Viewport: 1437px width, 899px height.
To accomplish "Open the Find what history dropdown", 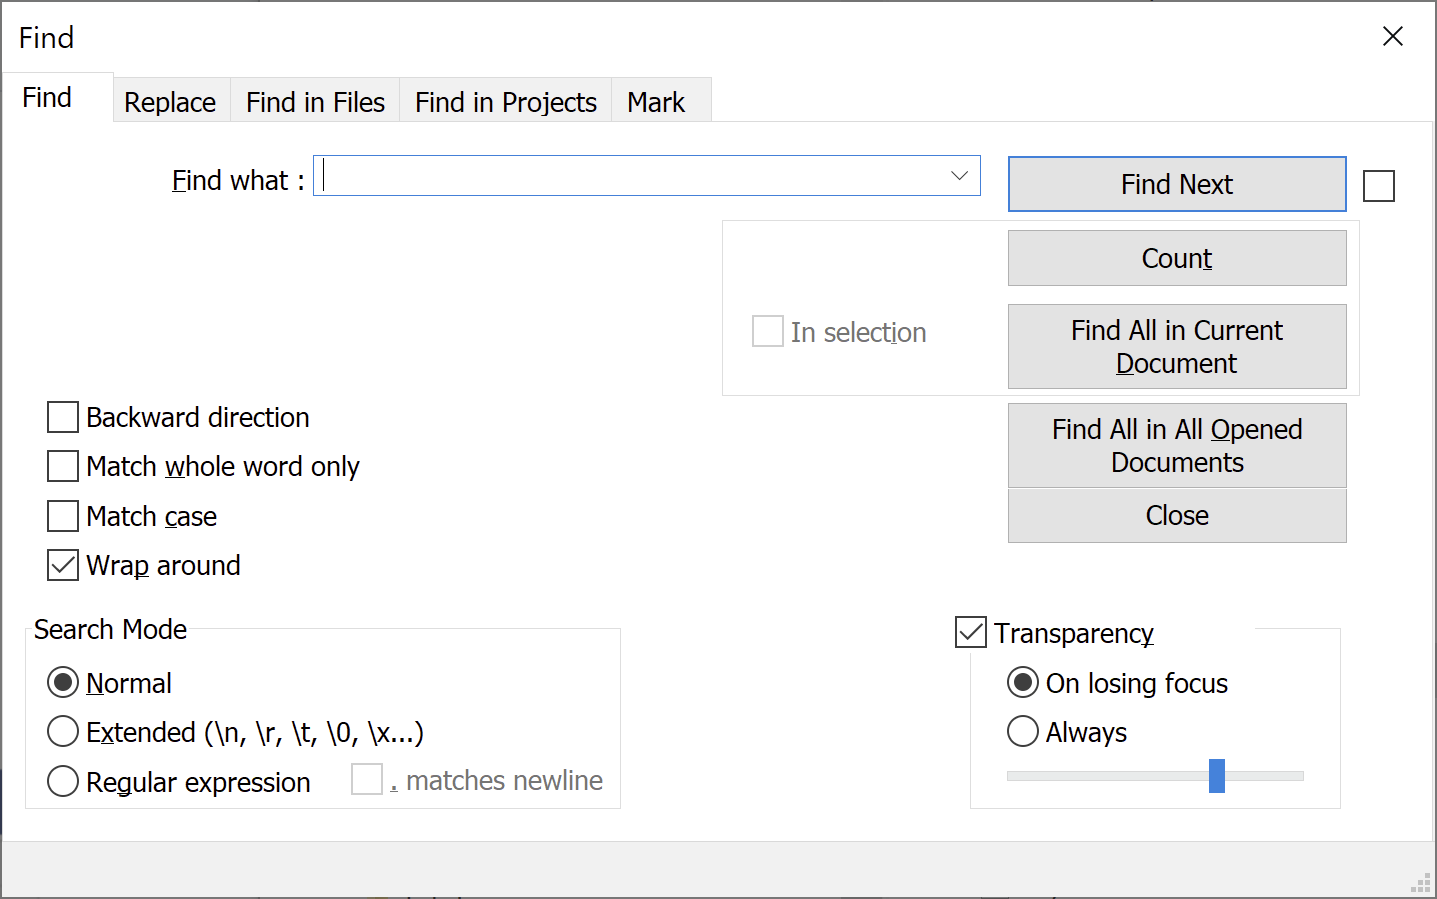I will point(961,175).
